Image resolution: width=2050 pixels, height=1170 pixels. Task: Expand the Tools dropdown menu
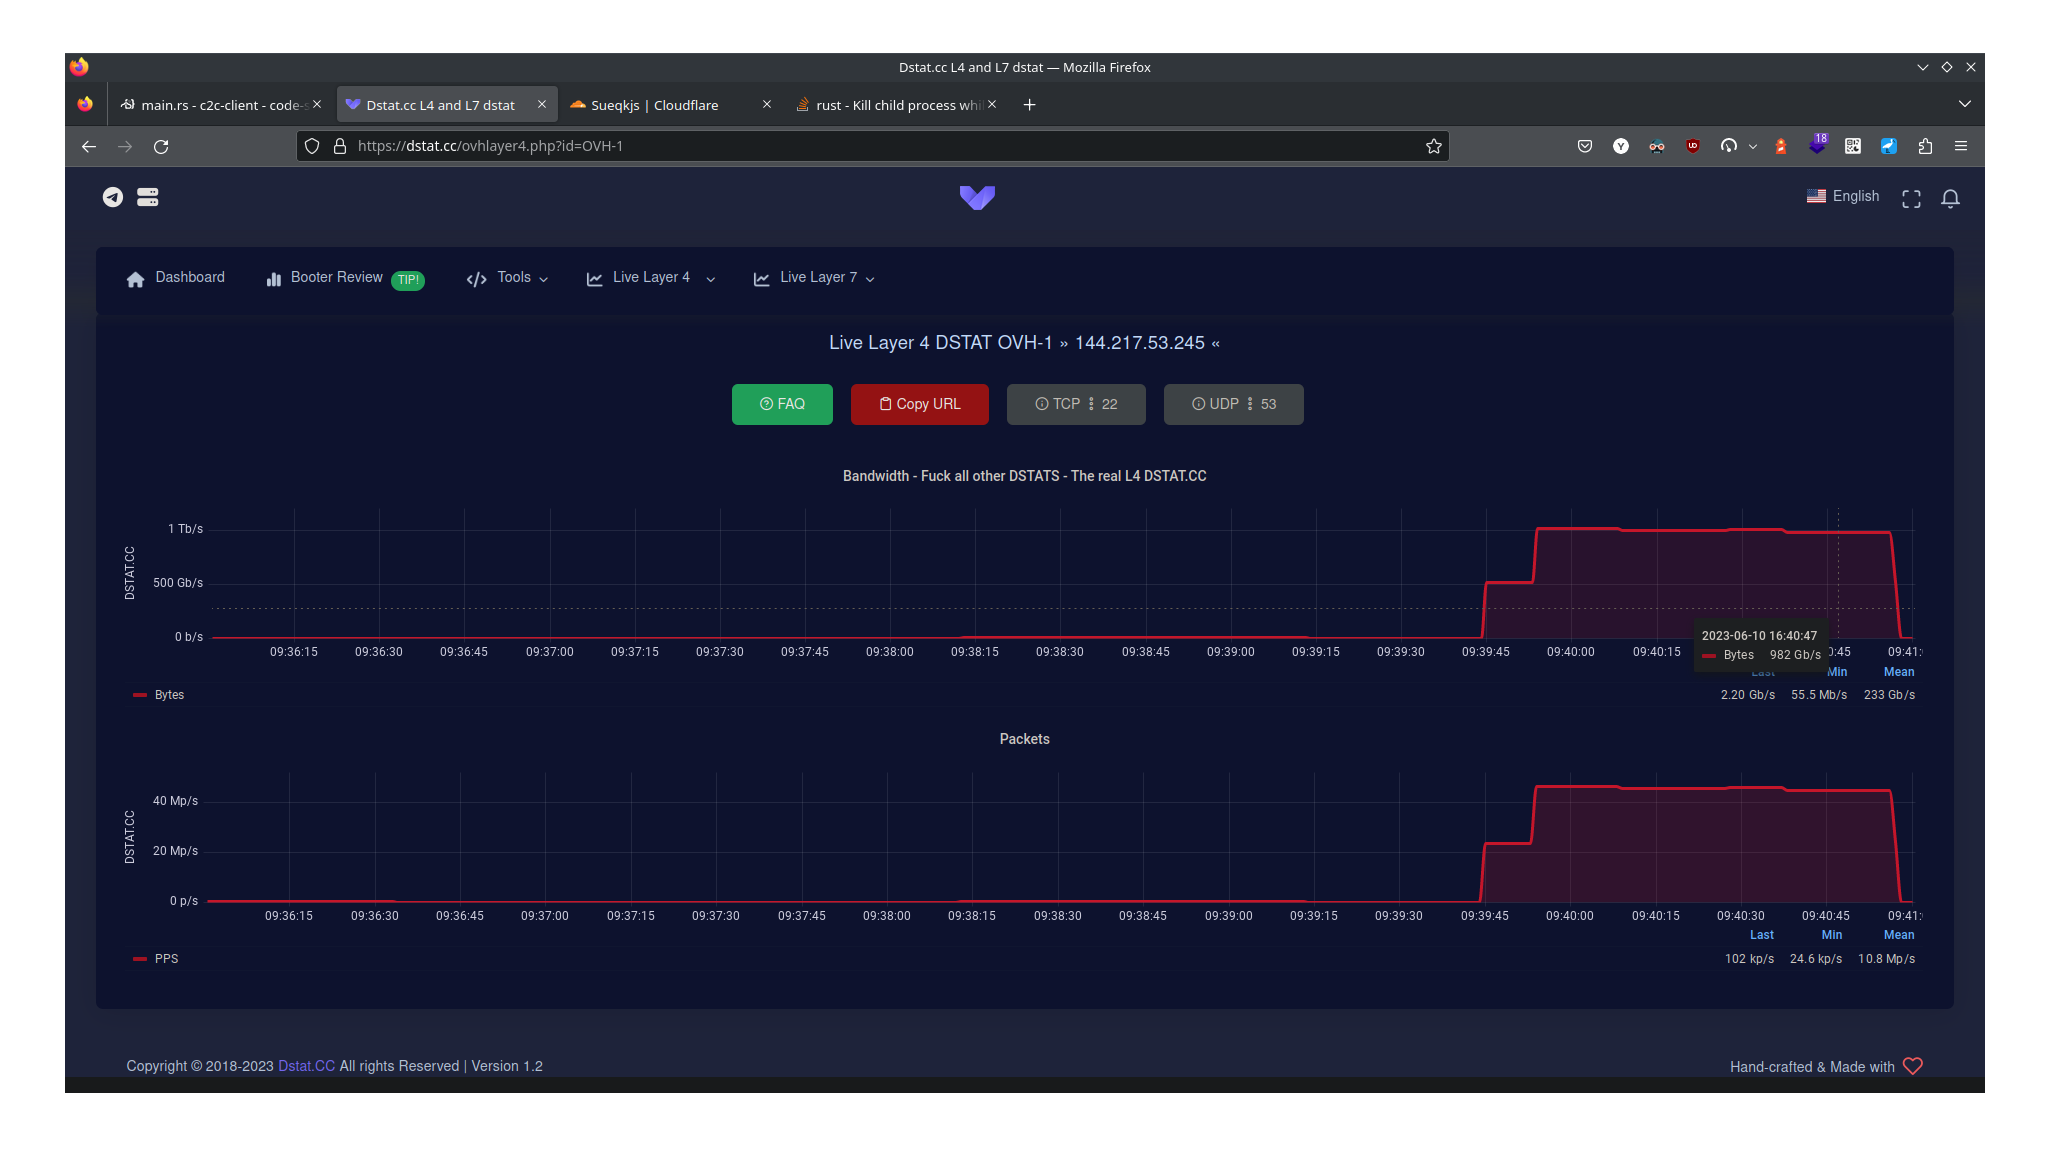click(507, 278)
